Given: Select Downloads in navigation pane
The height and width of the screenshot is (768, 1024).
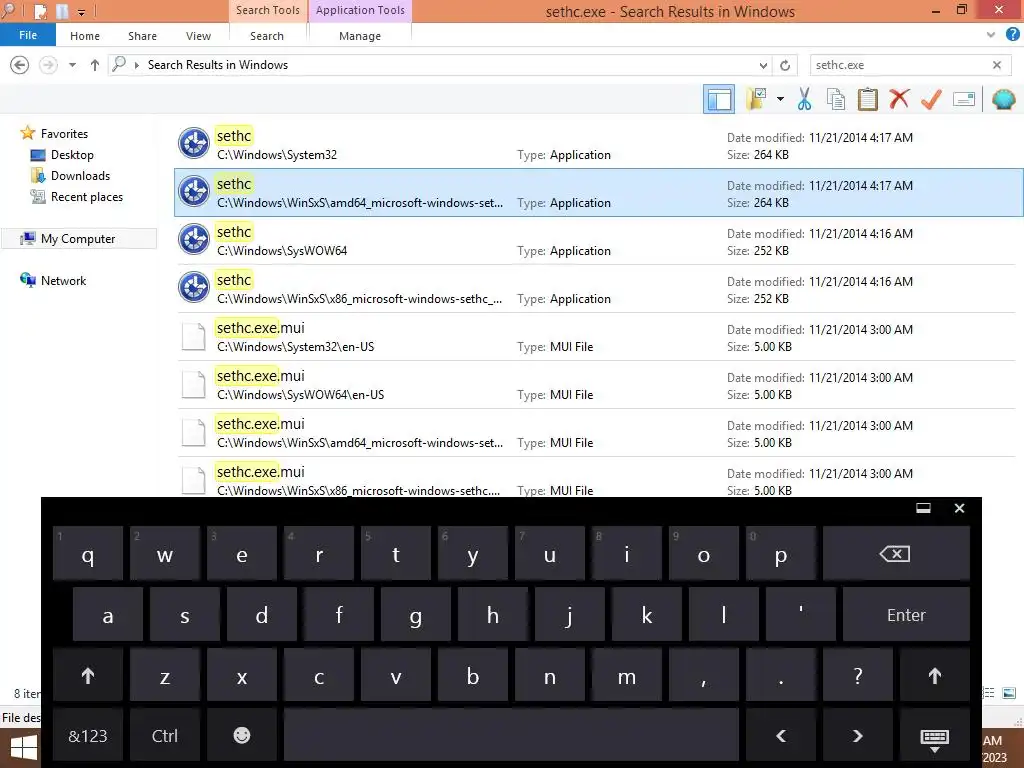Looking at the screenshot, I should tap(80, 176).
